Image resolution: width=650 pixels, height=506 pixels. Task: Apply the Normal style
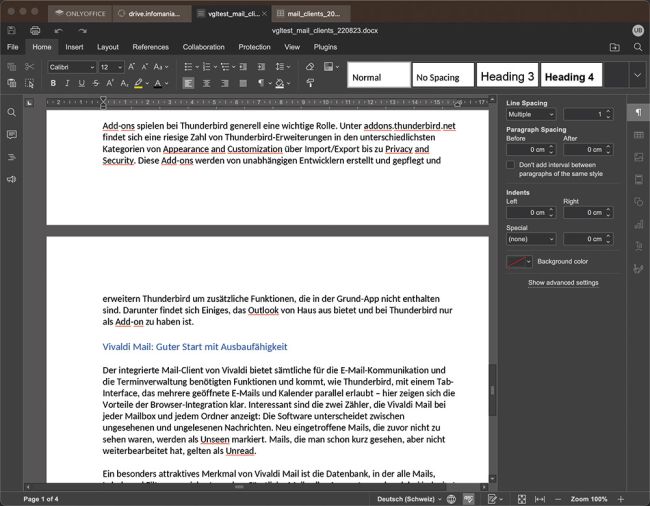pyautogui.click(x=379, y=75)
